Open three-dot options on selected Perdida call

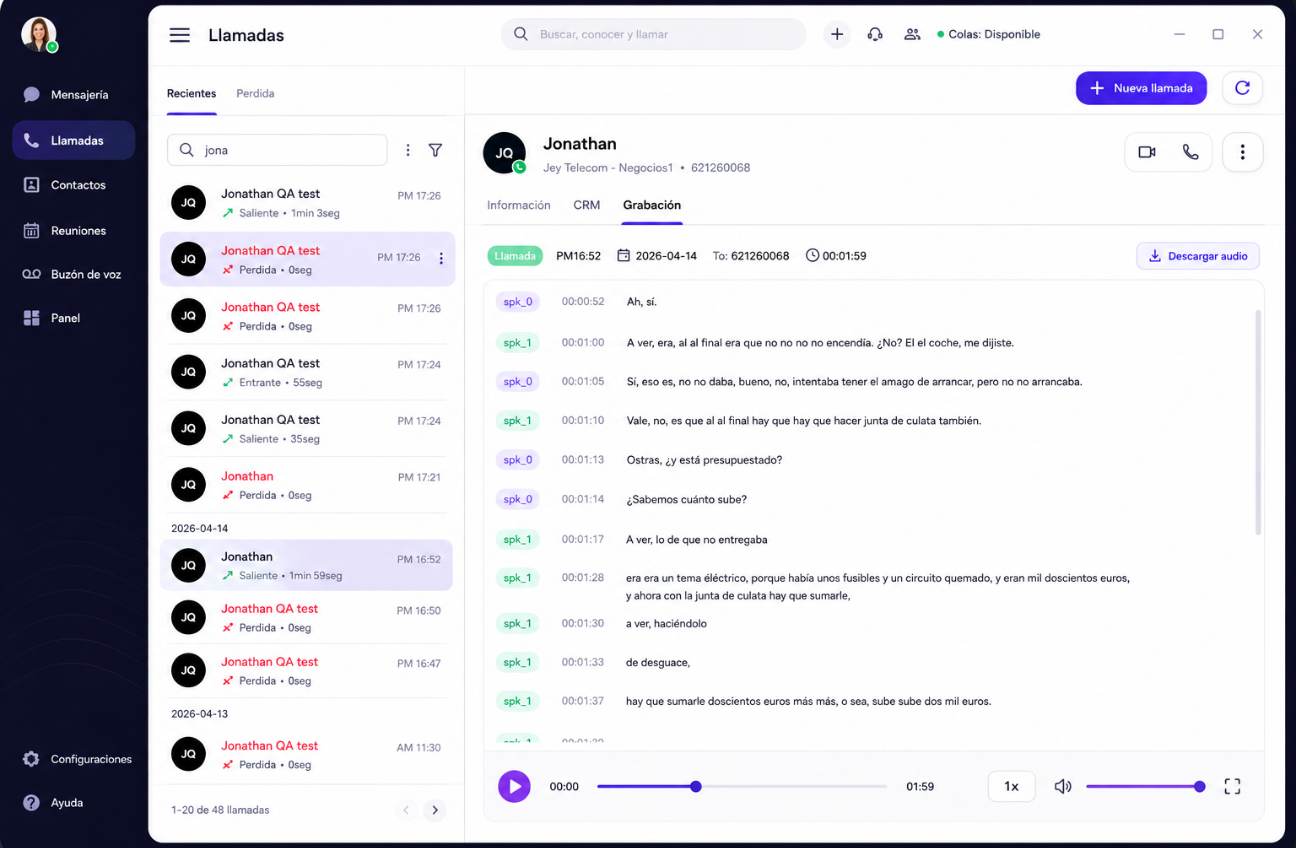click(441, 259)
